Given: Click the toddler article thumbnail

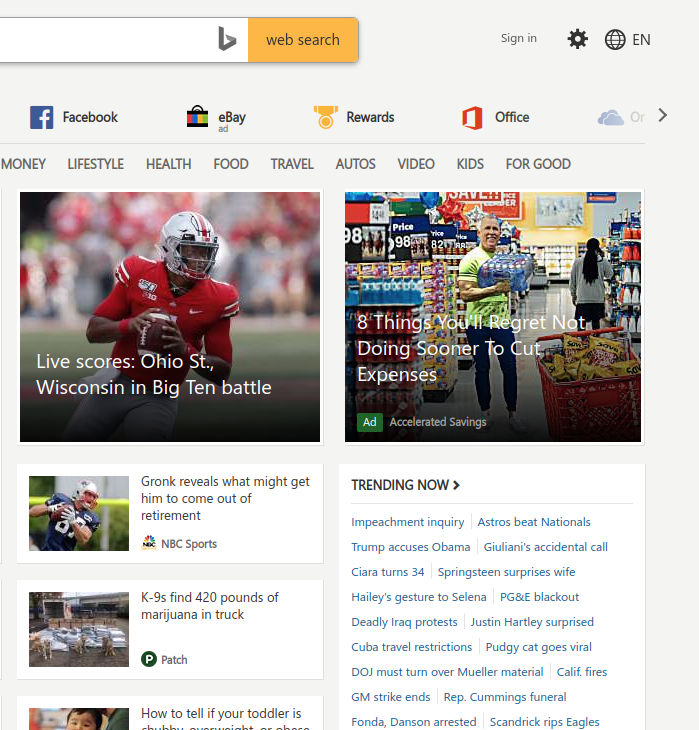Looking at the screenshot, I should 79,719.
